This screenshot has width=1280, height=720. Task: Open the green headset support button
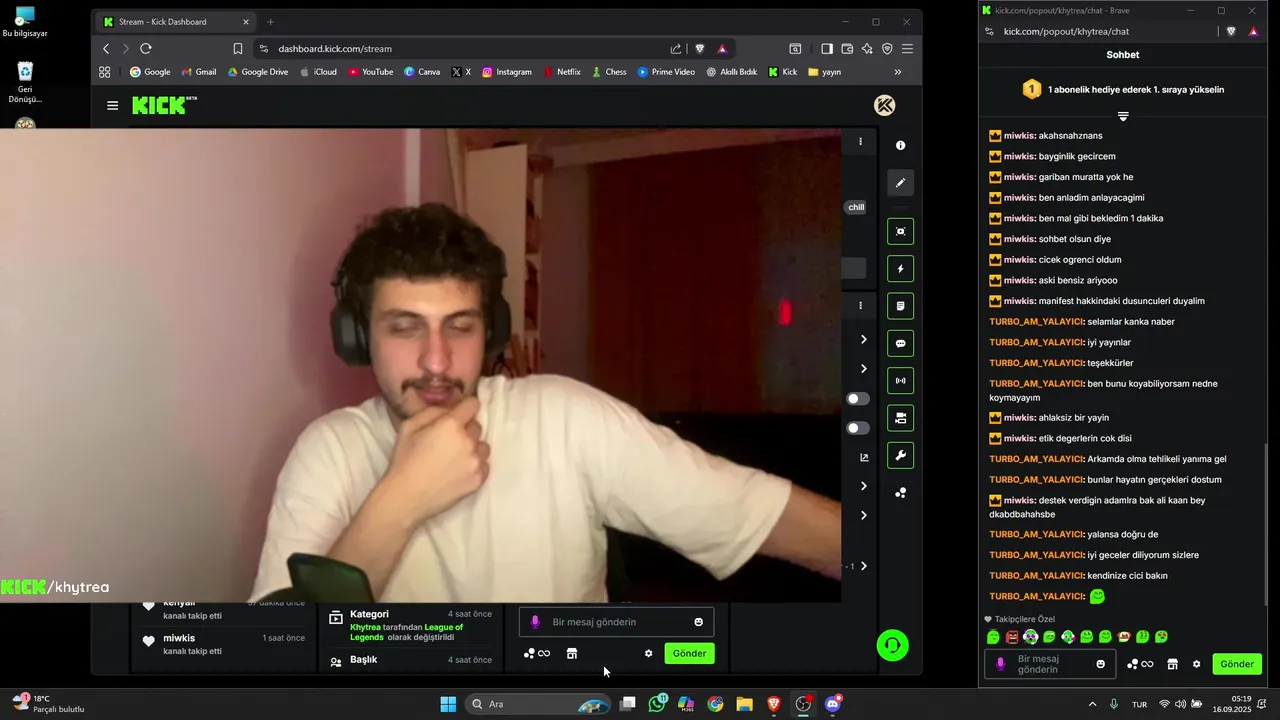(893, 645)
